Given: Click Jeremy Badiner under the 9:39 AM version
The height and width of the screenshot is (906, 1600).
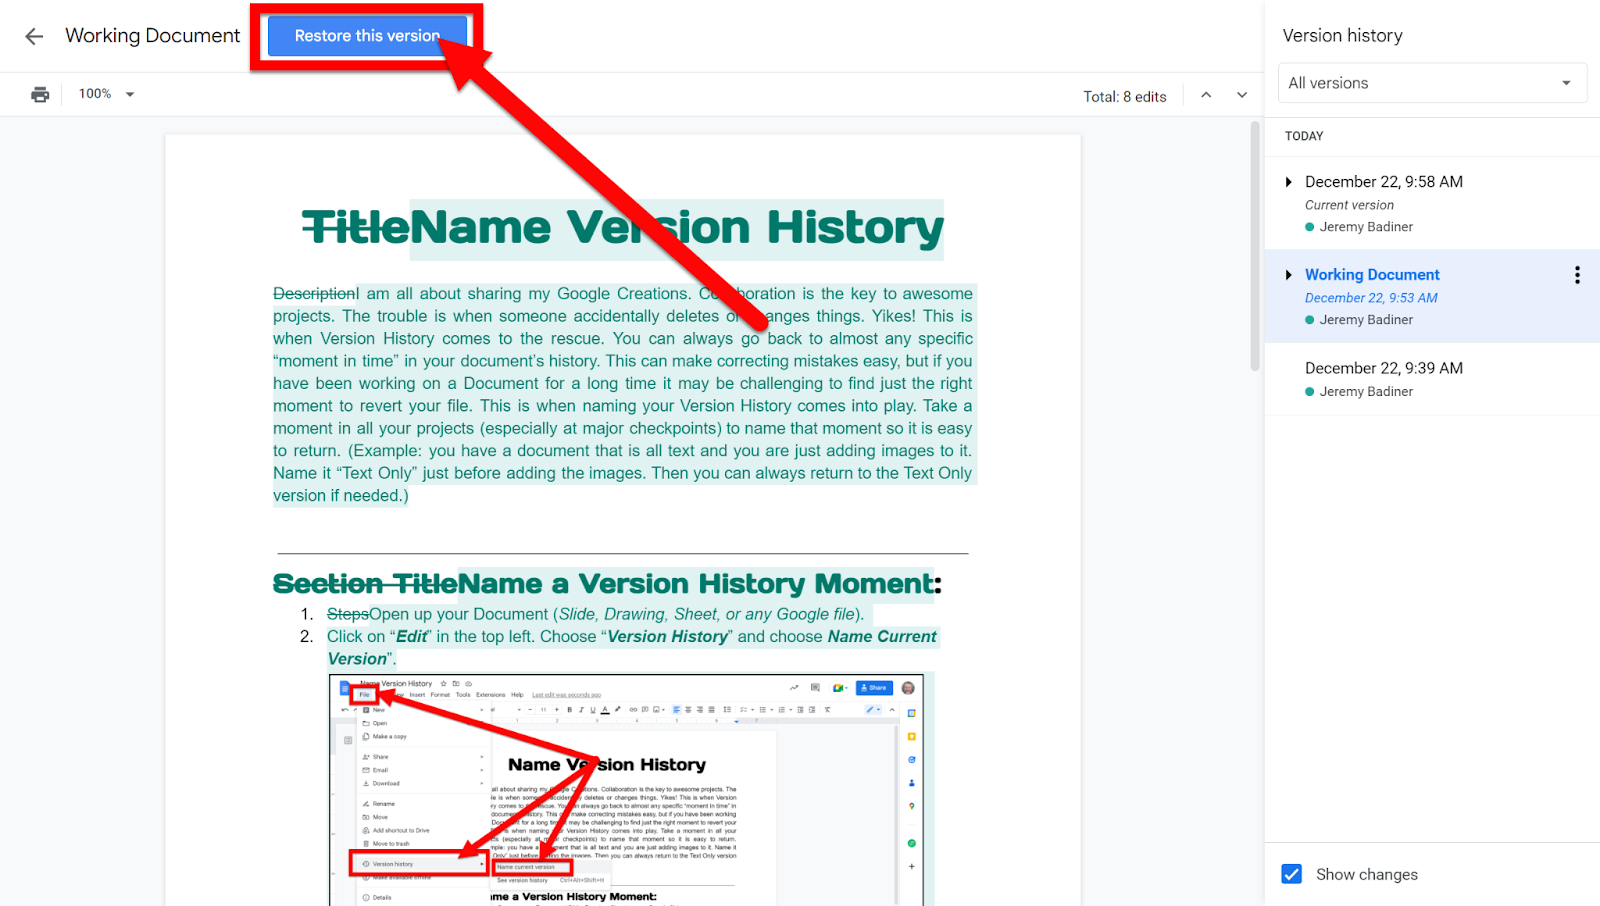Looking at the screenshot, I should [x=1366, y=392].
